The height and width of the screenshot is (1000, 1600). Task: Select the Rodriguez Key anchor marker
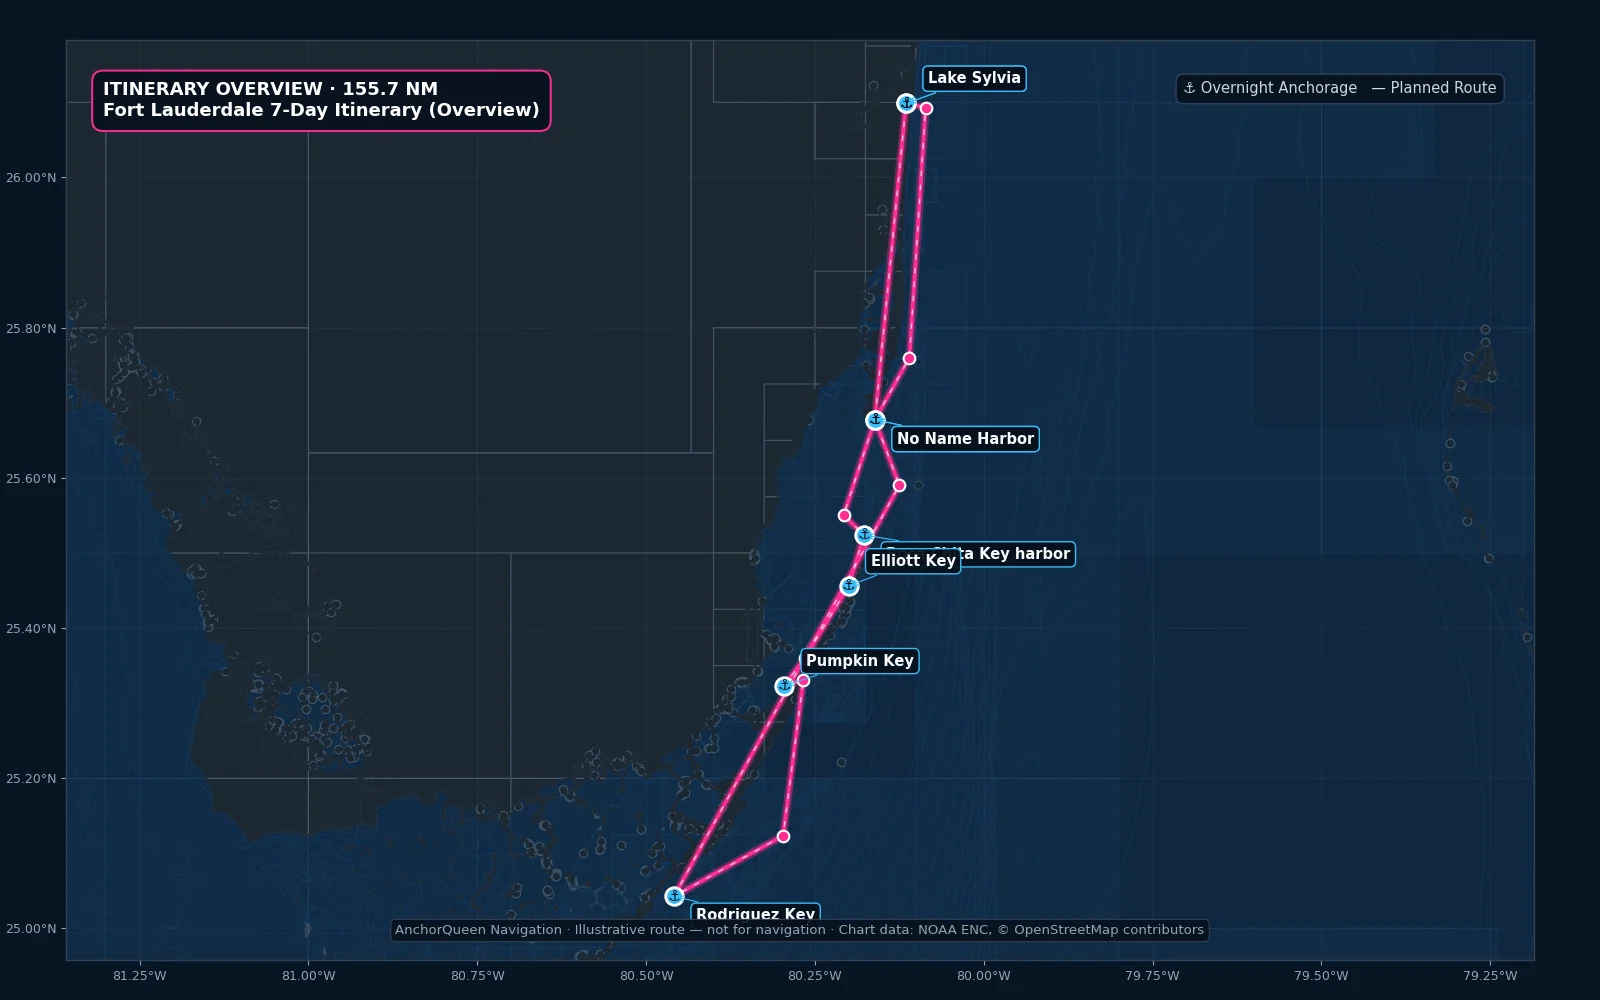point(674,896)
